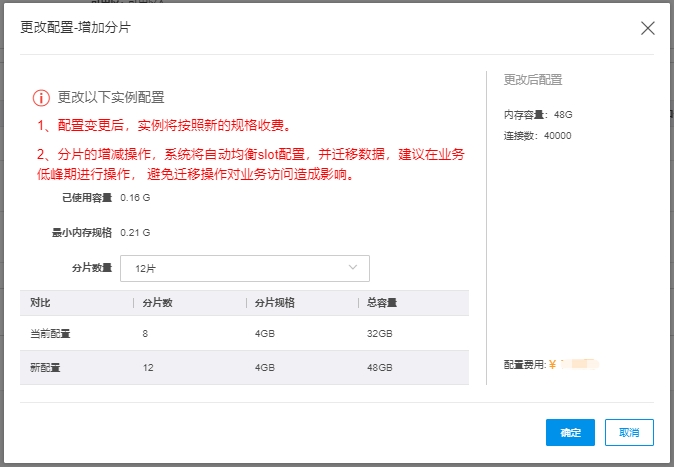Viewport: 674px width, 467px height.
Task: Close the 更改配置-增加分片 dialog
Action: (647, 28)
